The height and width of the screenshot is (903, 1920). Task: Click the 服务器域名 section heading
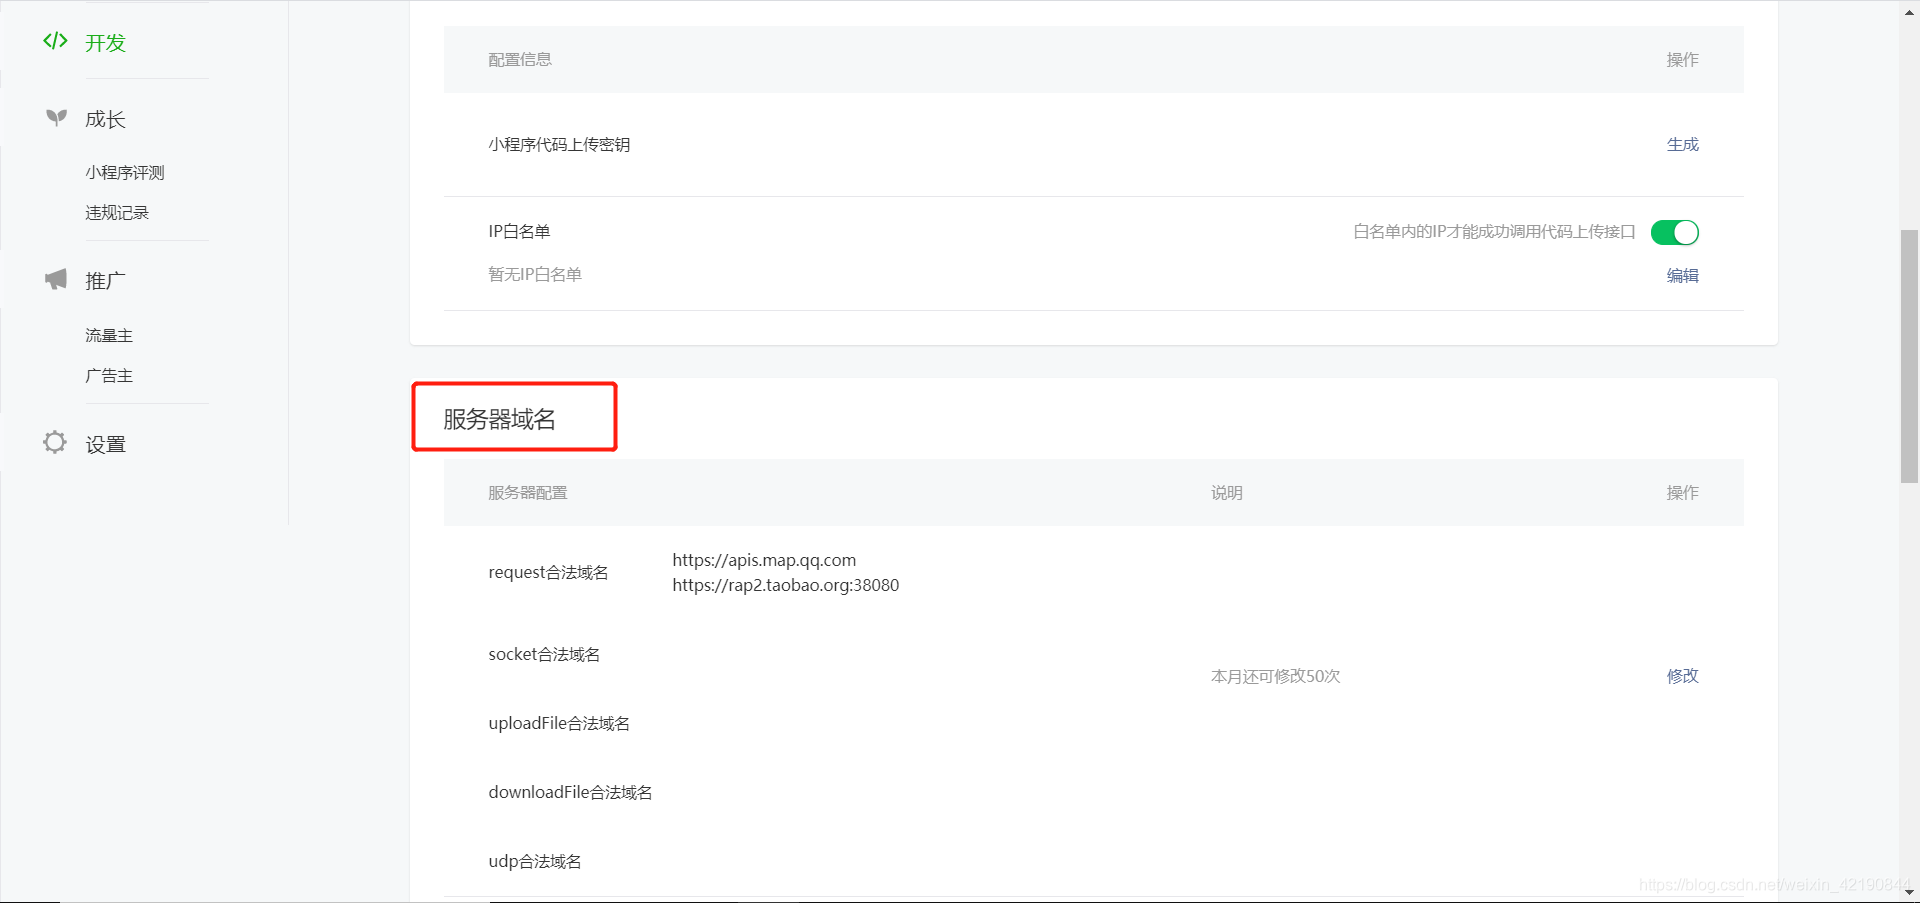tap(500, 419)
